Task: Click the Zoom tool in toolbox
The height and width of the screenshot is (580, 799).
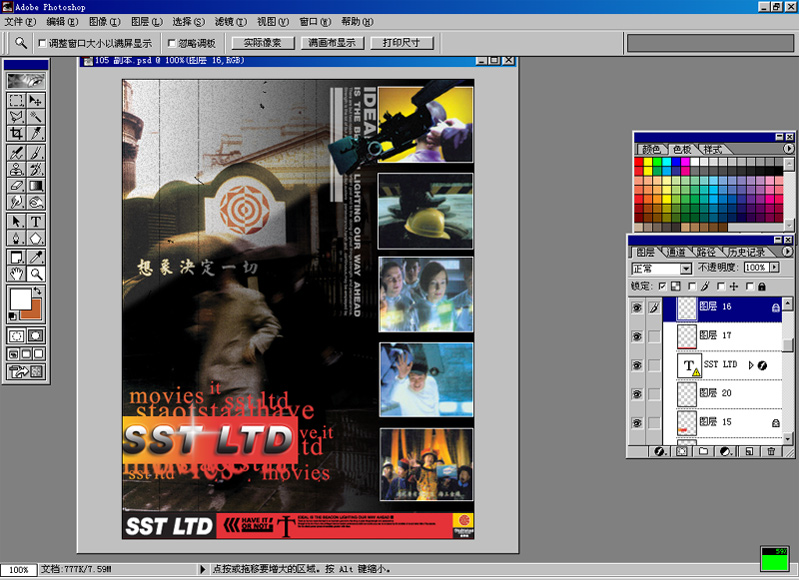Action: point(36,274)
